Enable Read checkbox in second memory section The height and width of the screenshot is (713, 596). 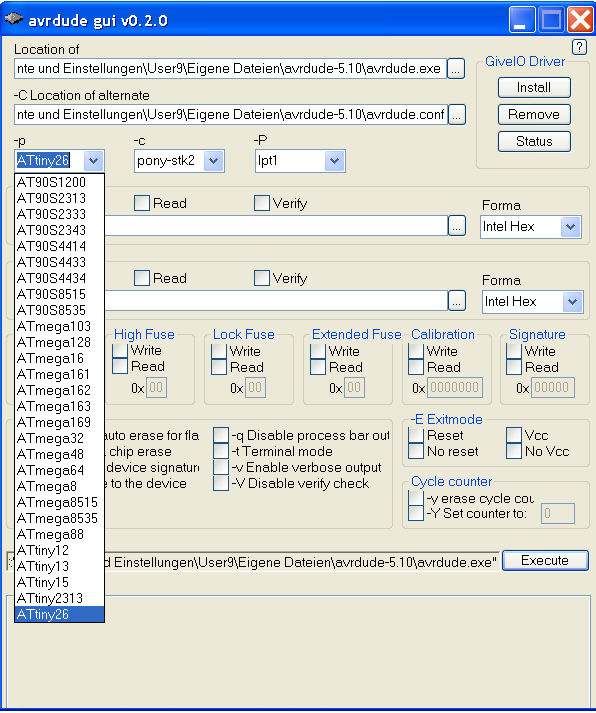point(142,278)
